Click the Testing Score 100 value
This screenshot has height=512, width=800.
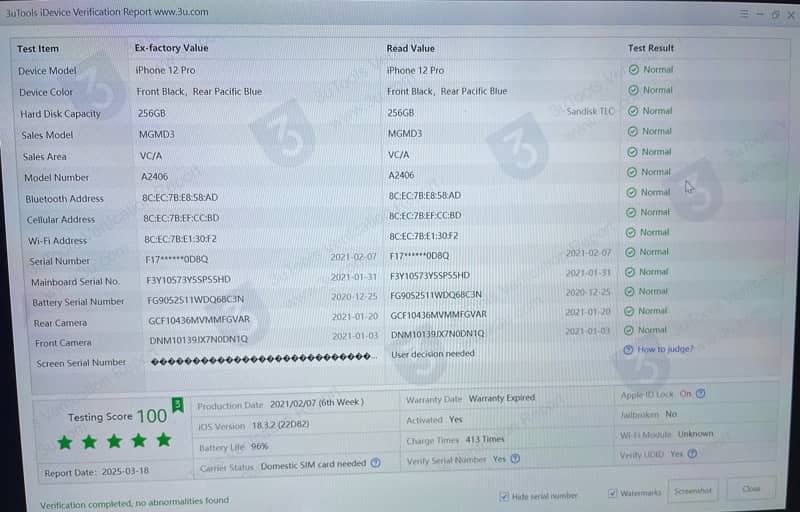[152, 416]
